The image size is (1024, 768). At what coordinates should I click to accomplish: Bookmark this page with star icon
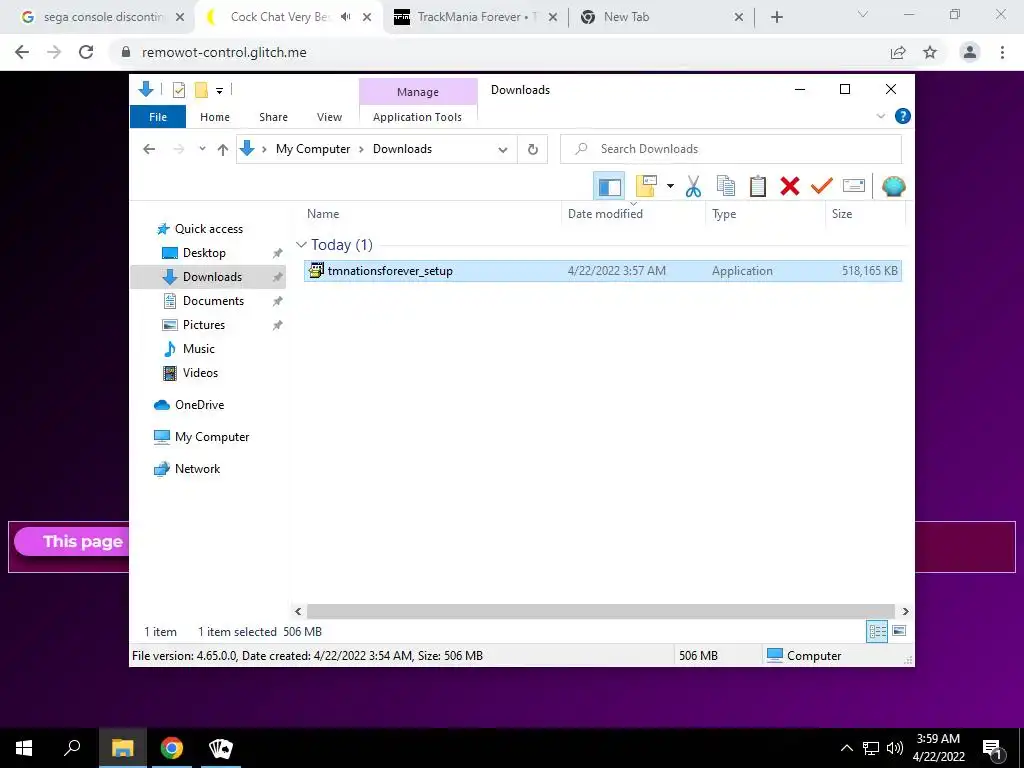click(x=930, y=52)
